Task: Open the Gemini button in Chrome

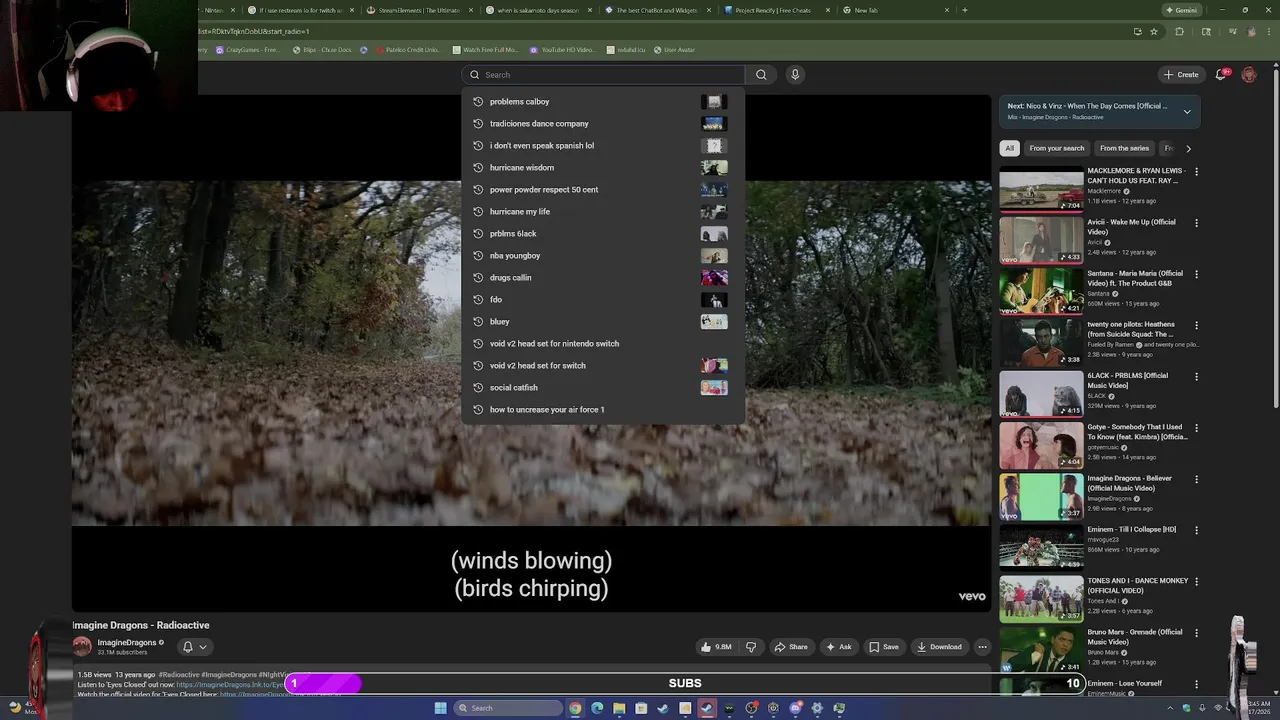Action: (x=1181, y=10)
